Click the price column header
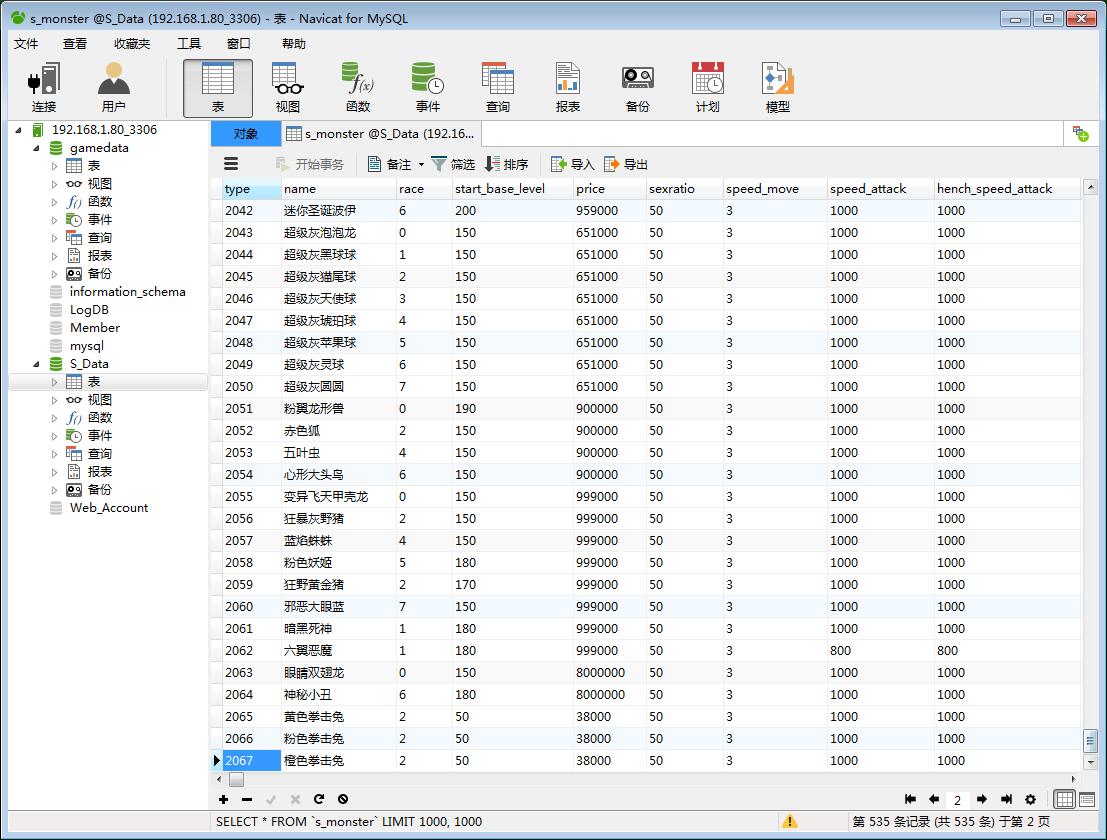This screenshot has height=840, width=1107. (609, 189)
